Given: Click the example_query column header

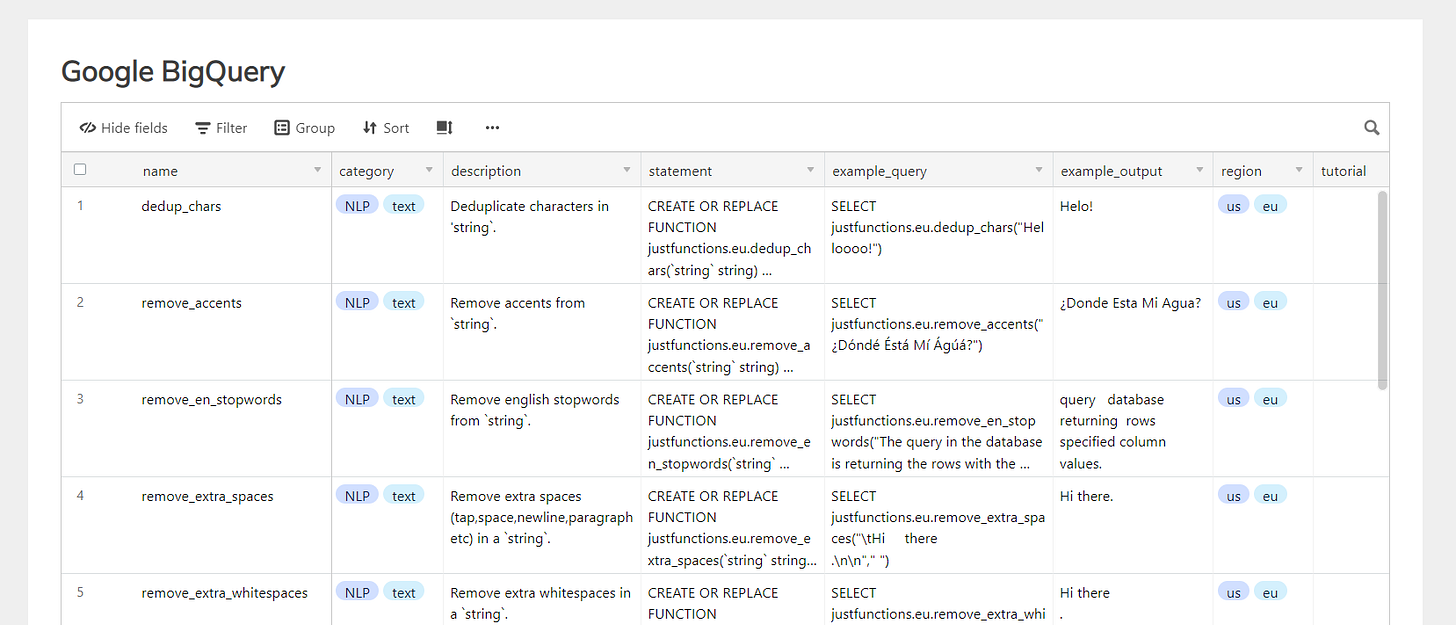Looking at the screenshot, I should [938, 170].
